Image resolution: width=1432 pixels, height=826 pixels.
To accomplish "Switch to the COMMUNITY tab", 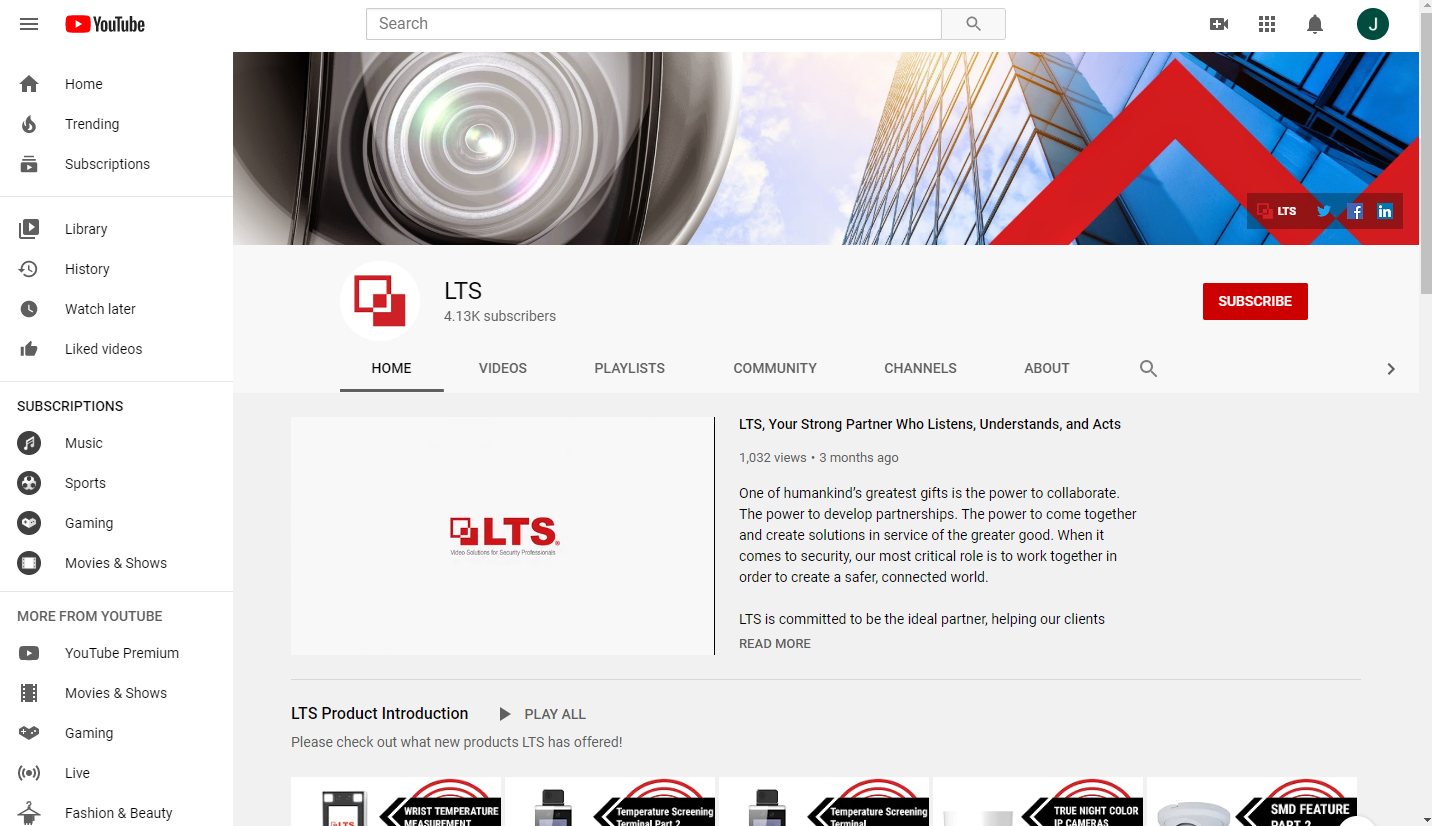I will [775, 368].
